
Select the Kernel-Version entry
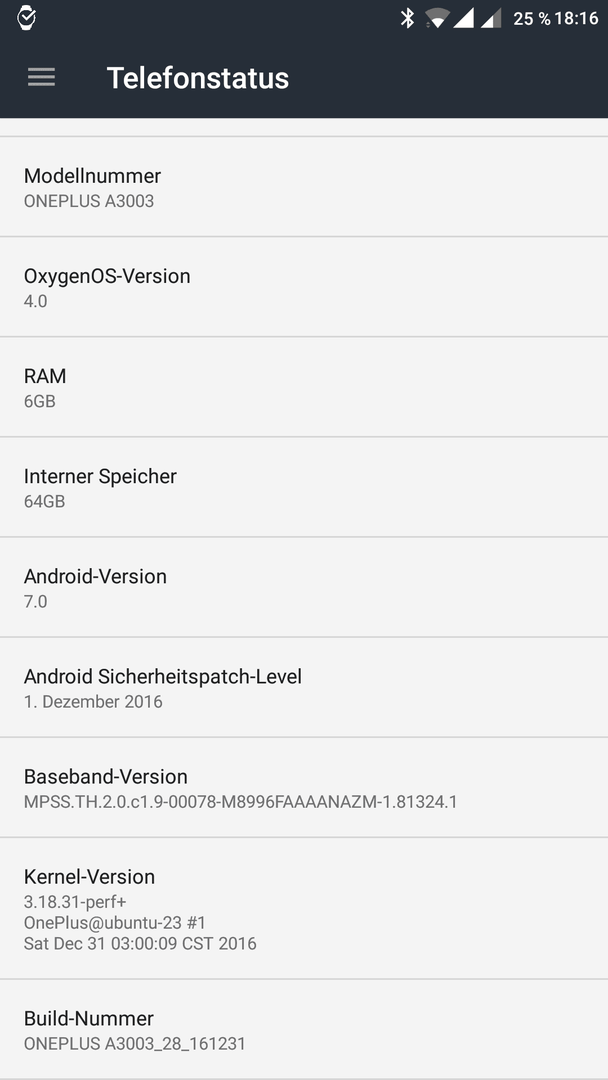point(304,908)
